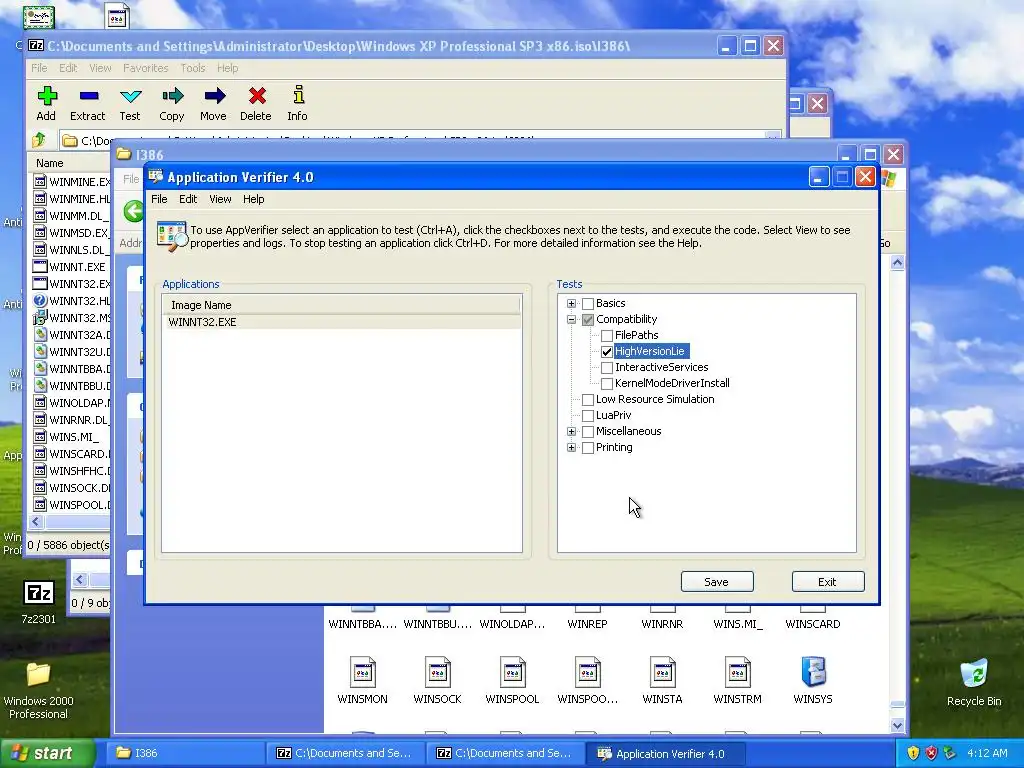Click the I386 window scrollbar up arrow
Image resolution: width=1024 pixels, height=768 pixels.
coord(897,263)
